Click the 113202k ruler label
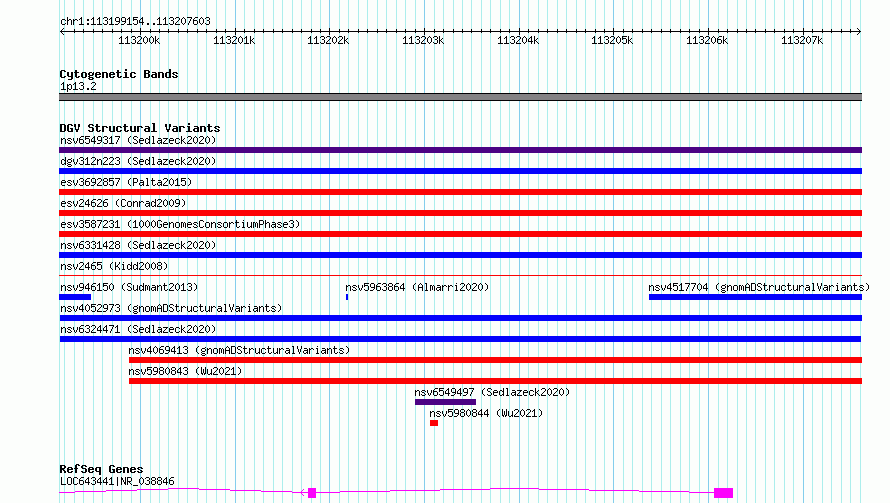 pos(328,40)
